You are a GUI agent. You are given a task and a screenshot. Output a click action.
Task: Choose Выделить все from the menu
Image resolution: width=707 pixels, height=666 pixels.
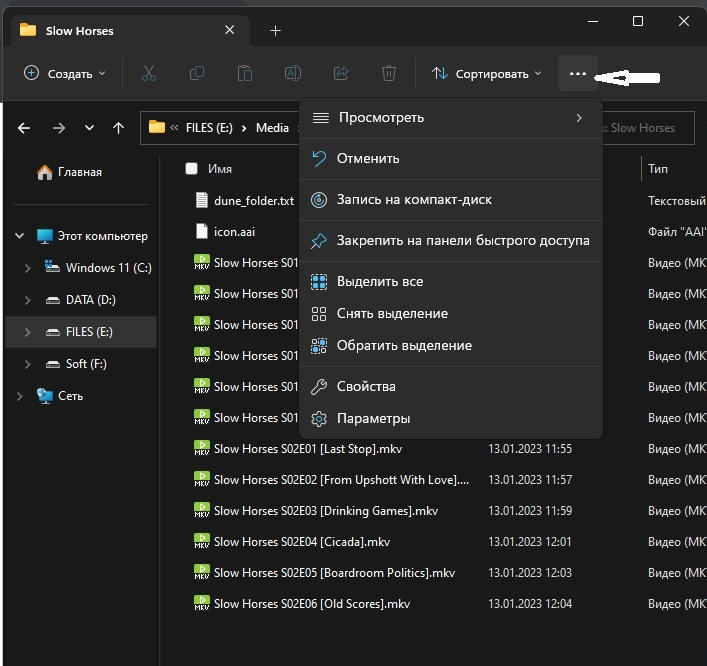[x=380, y=282]
